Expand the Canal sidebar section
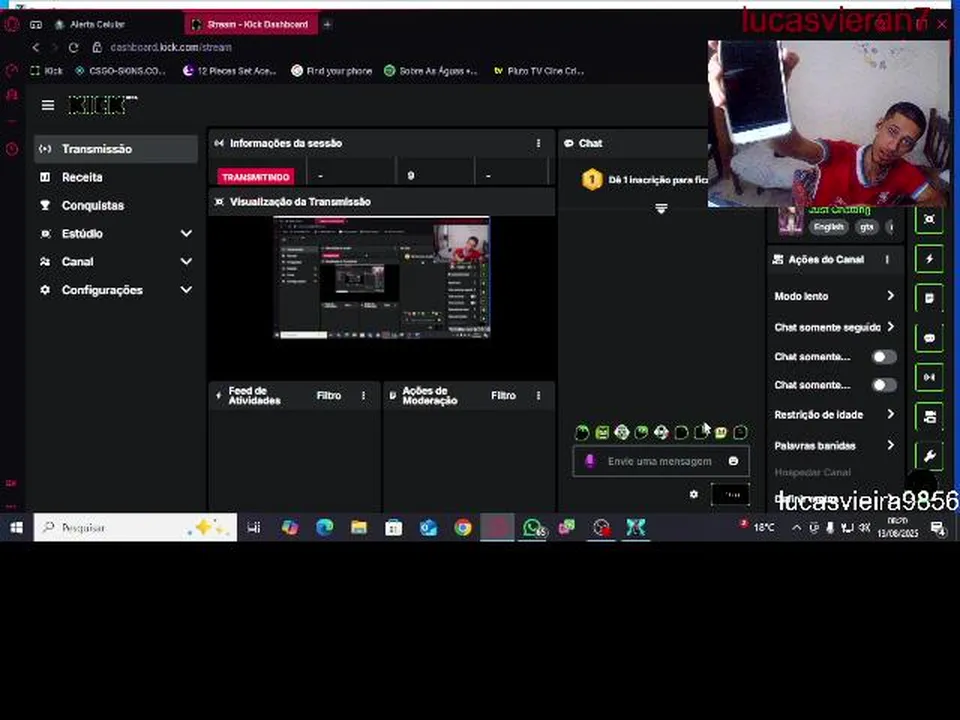 (186, 261)
